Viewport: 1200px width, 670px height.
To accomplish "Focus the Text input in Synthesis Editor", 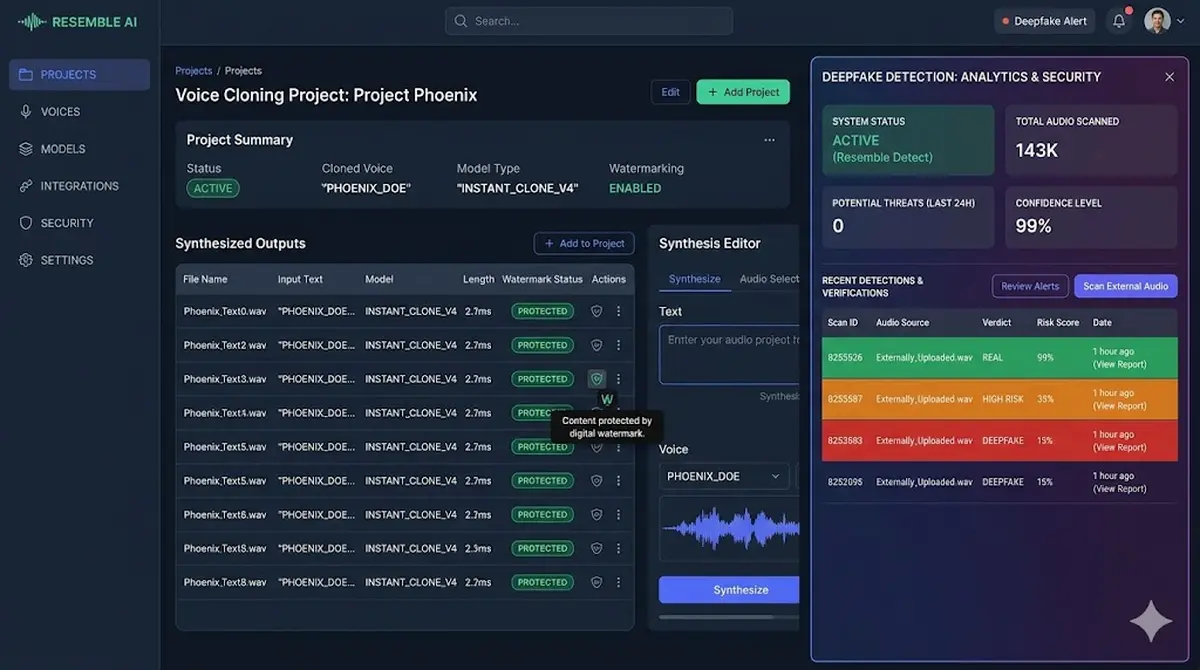I will [729, 354].
